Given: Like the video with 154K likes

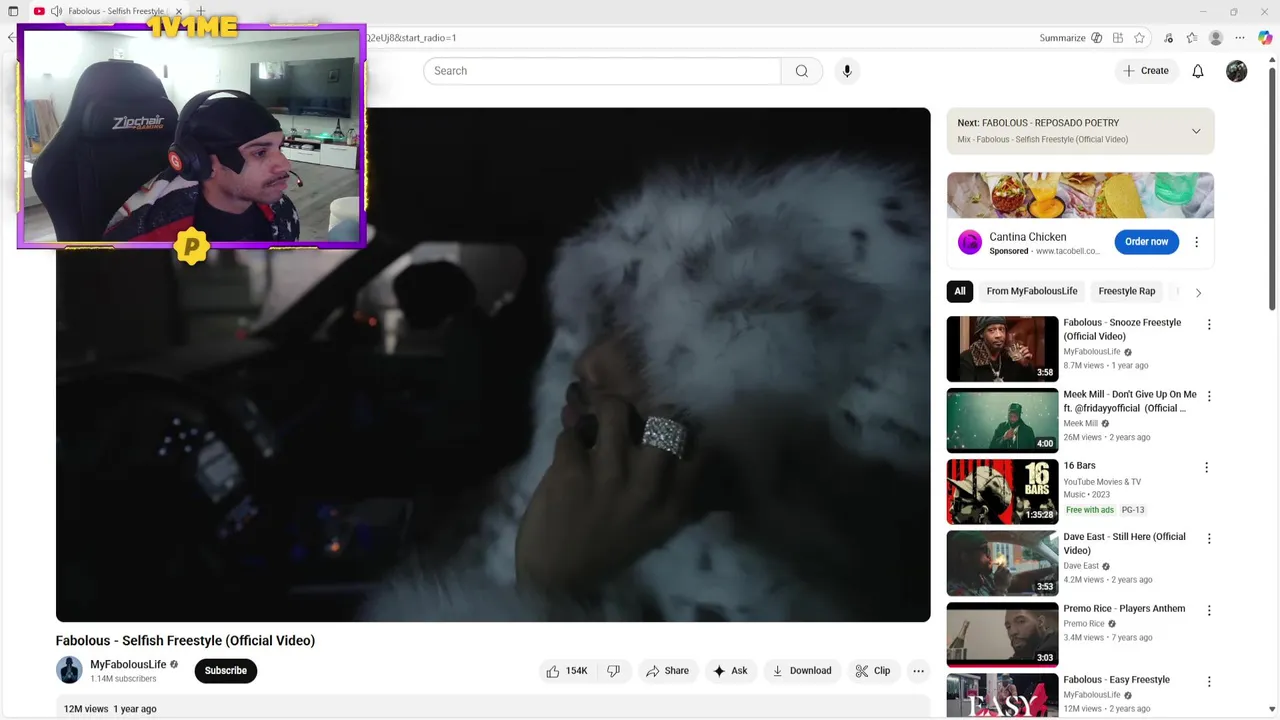Looking at the screenshot, I should tap(567, 671).
